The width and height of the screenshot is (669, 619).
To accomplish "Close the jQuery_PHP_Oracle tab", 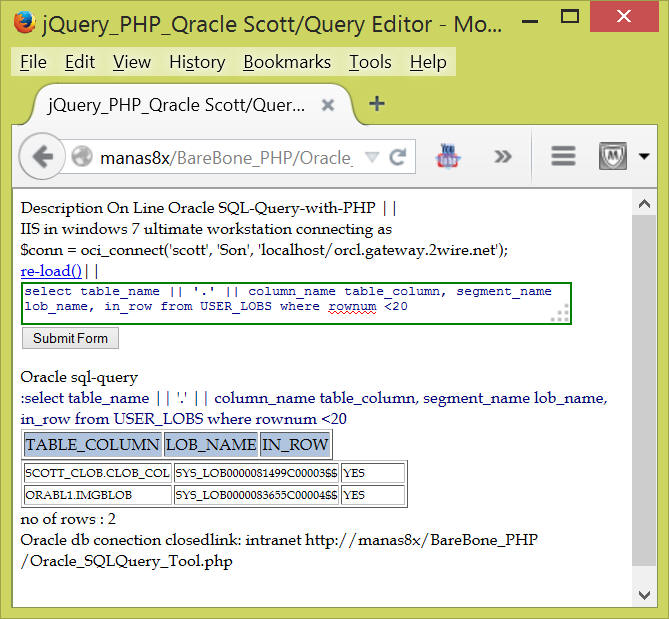I will tap(328, 105).
